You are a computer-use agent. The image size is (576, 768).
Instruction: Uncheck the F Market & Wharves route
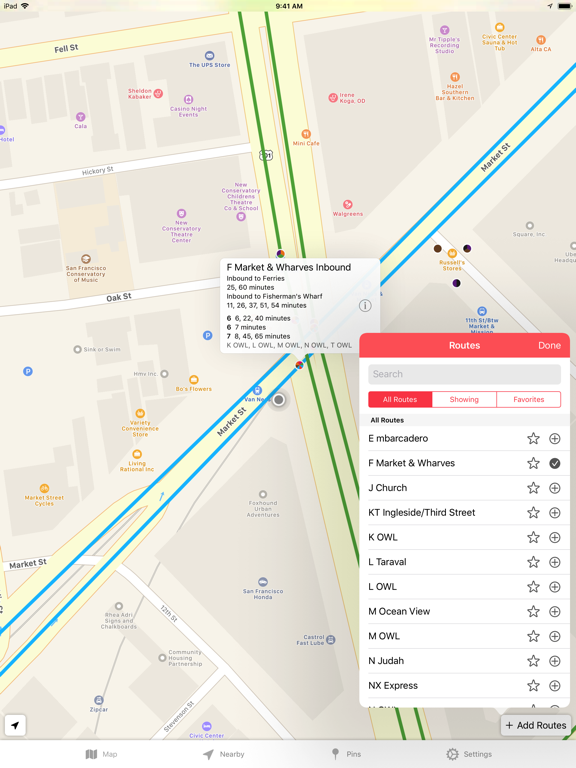click(x=554, y=463)
